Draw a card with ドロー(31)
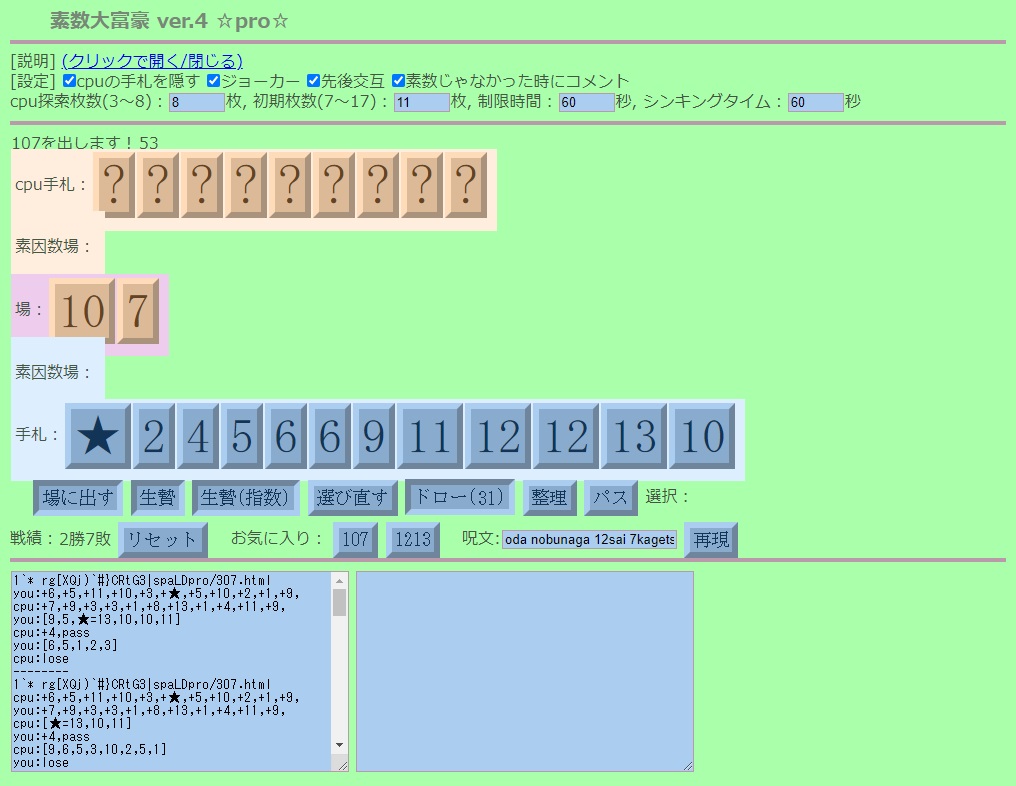The height and width of the screenshot is (786, 1016). pos(459,497)
